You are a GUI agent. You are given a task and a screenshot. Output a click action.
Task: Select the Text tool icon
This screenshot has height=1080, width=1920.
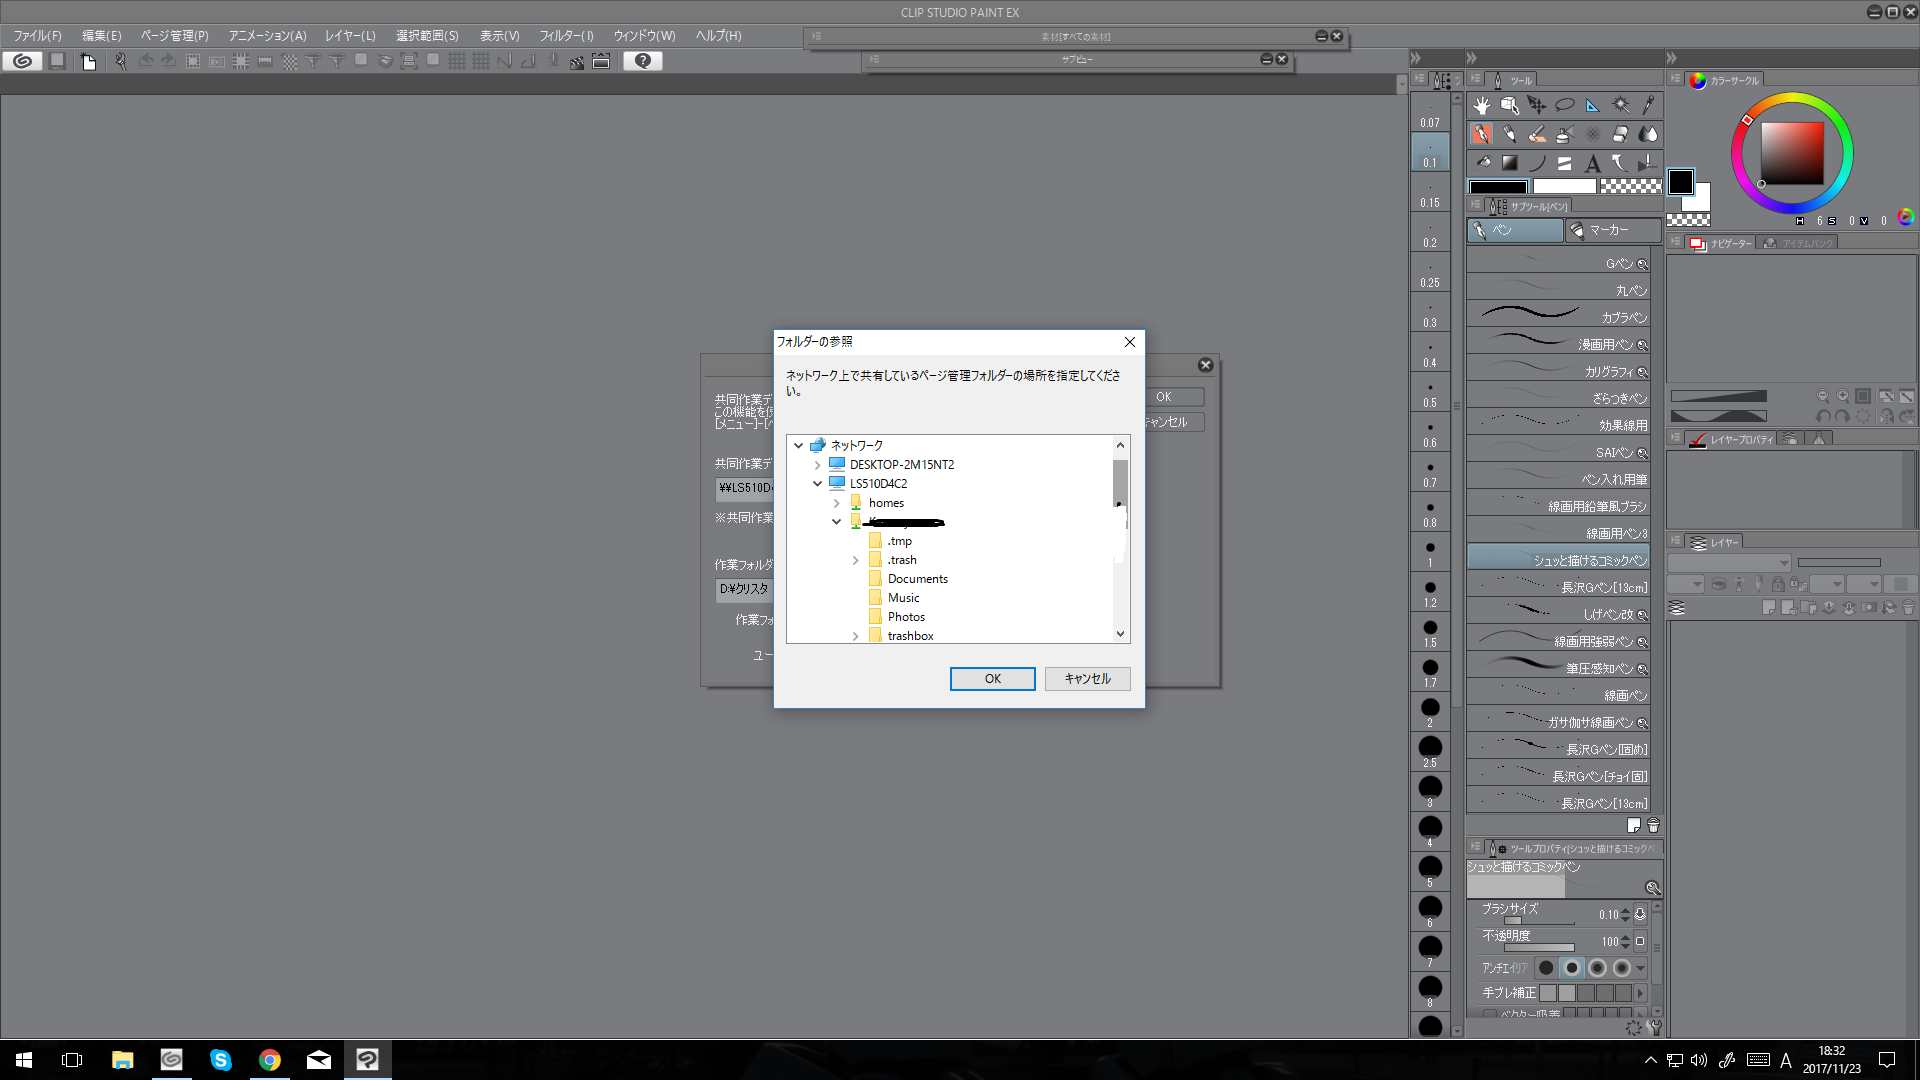[x=1592, y=163]
